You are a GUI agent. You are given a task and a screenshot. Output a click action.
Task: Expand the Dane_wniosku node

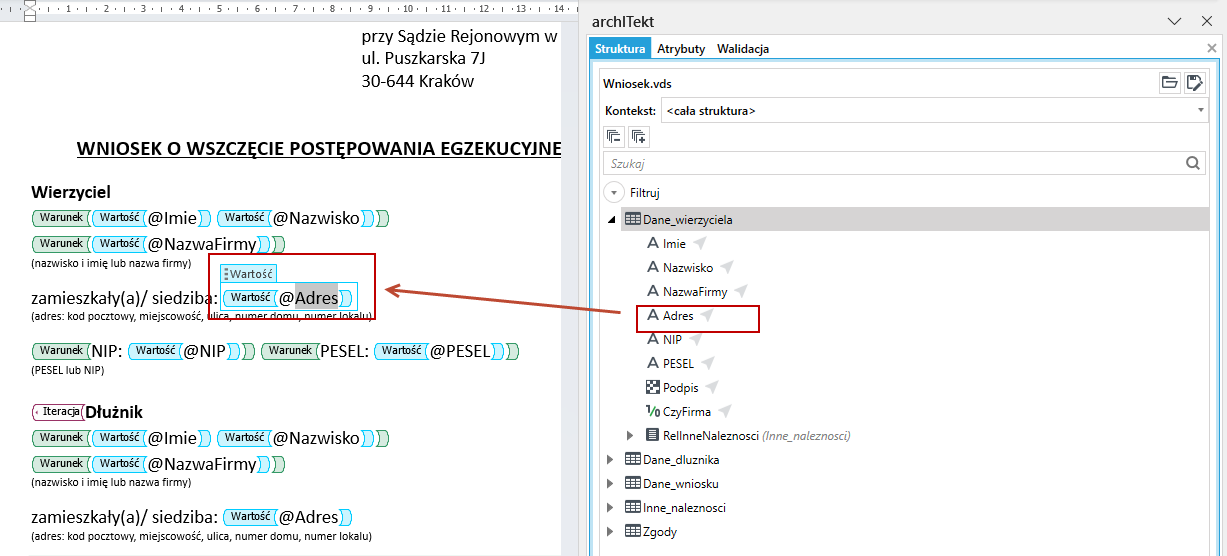(x=612, y=483)
